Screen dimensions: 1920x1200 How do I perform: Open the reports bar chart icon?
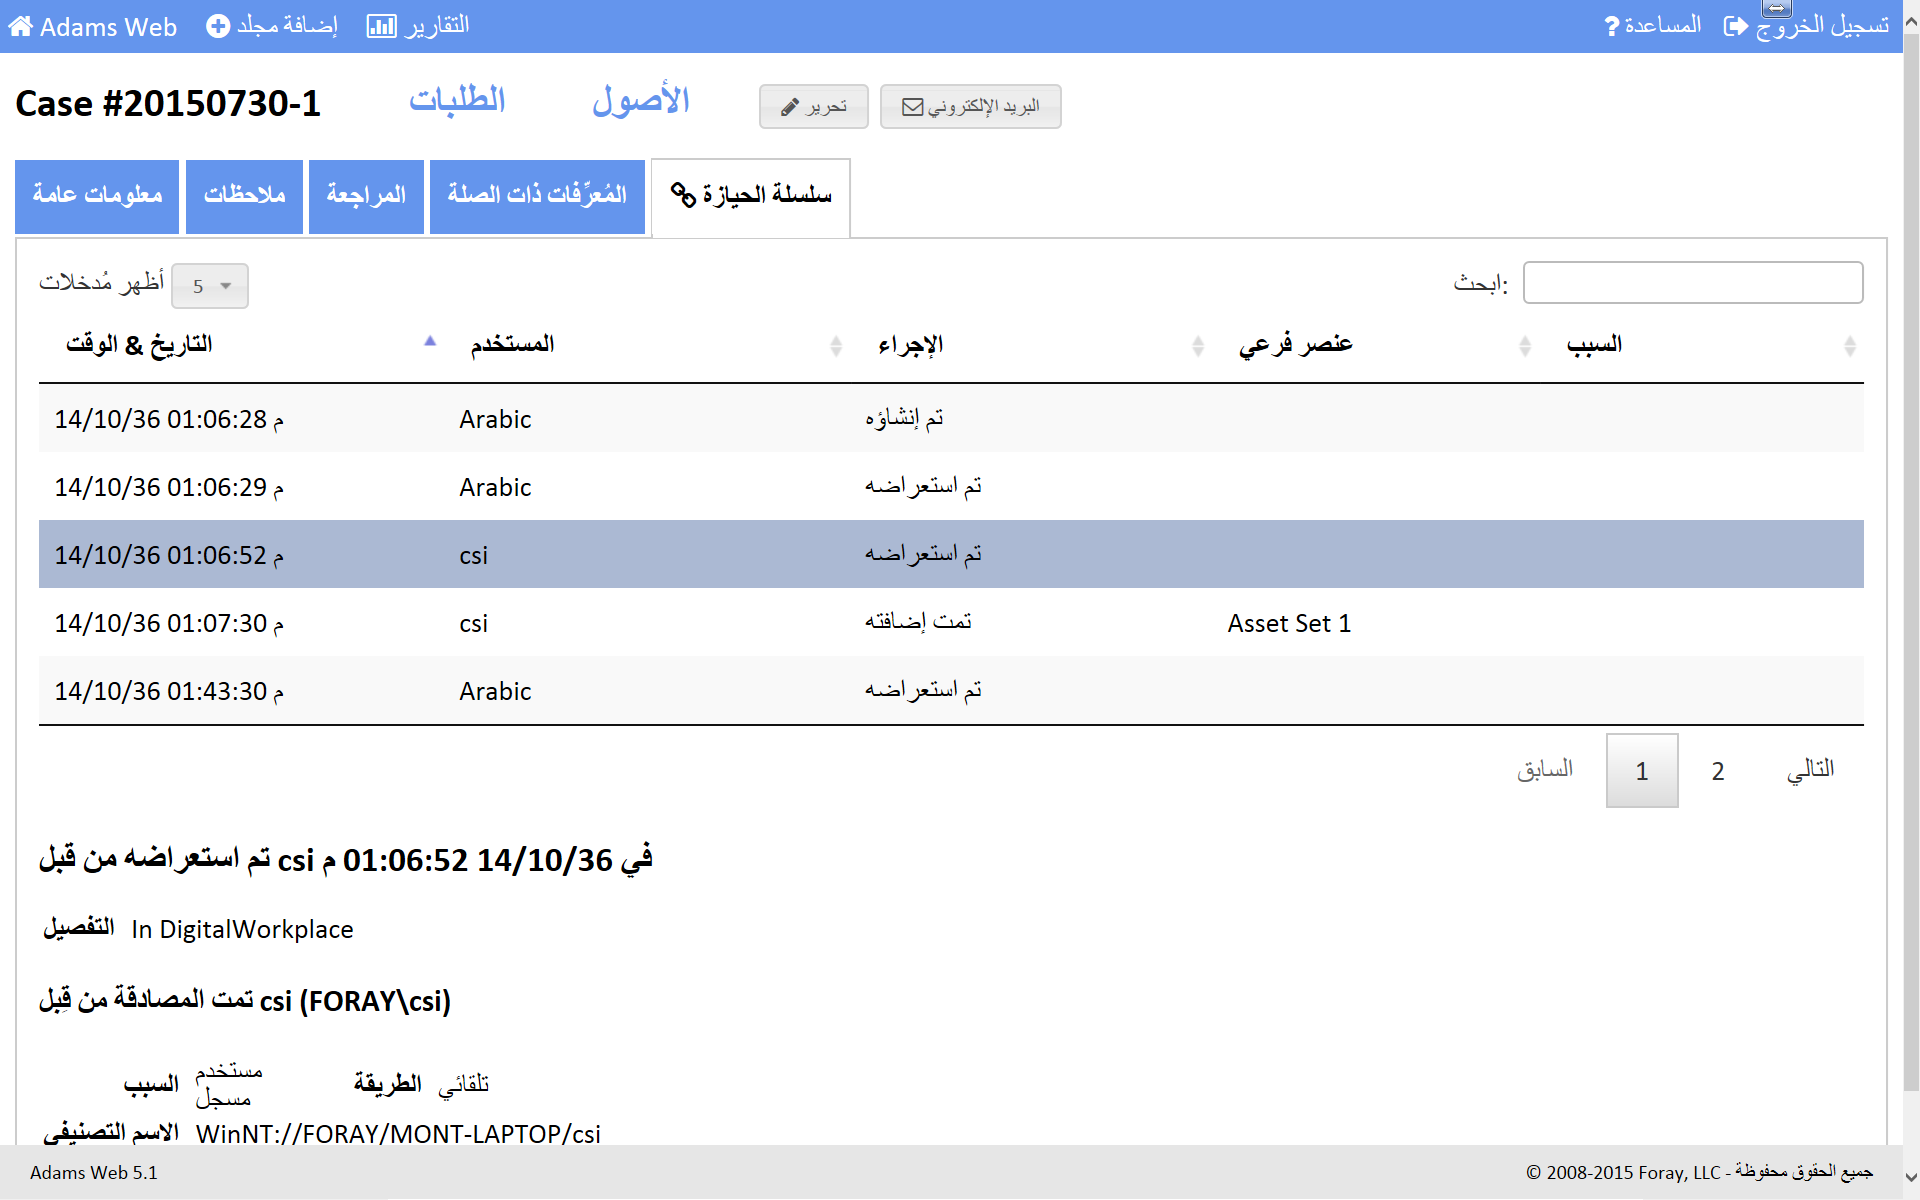[381, 26]
